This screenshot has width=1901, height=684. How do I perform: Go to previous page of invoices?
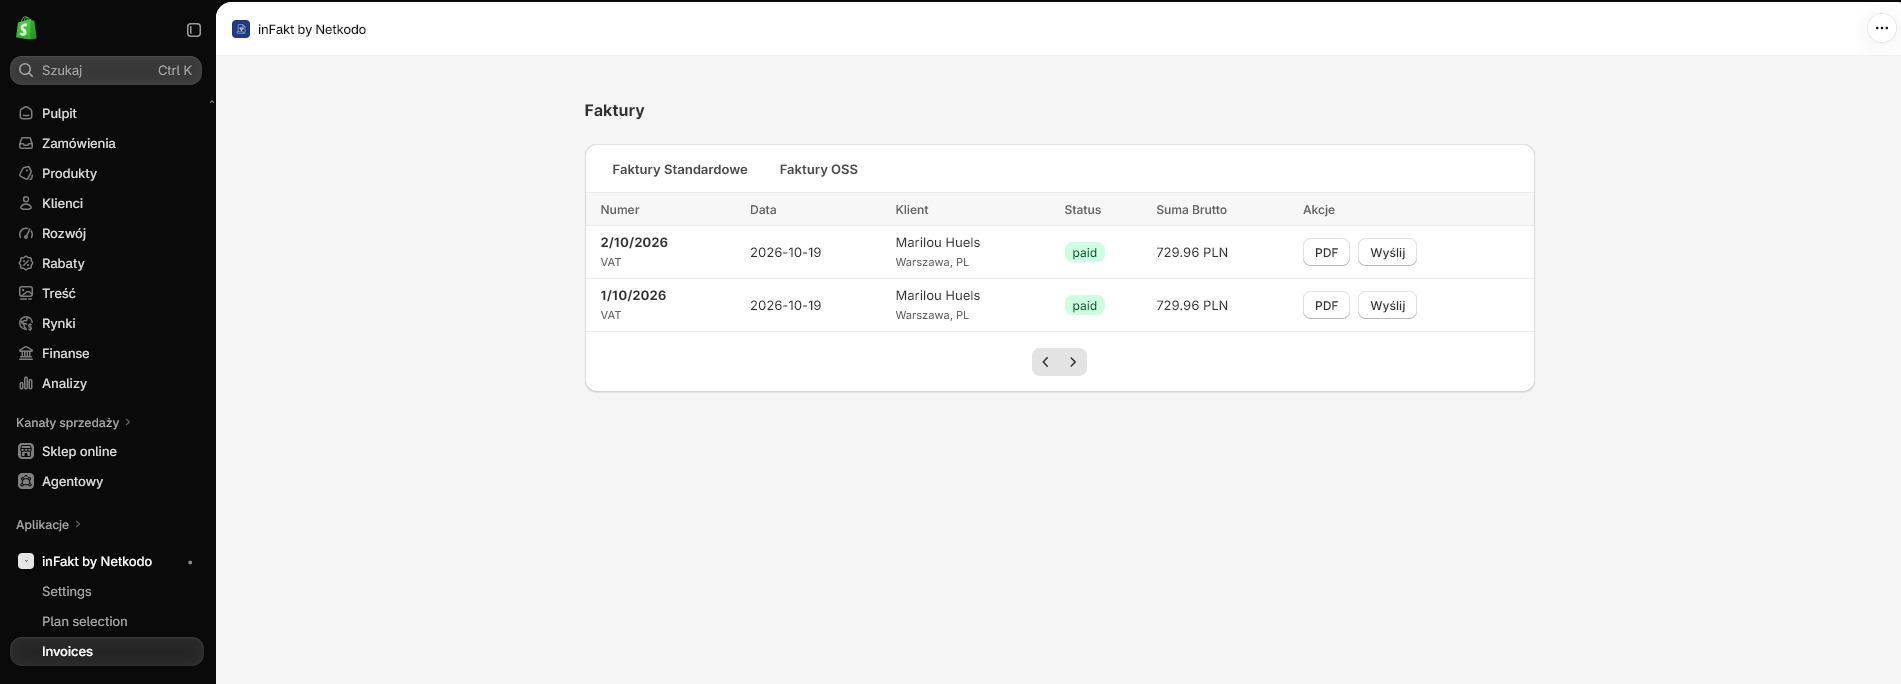click(x=1045, y=362)
